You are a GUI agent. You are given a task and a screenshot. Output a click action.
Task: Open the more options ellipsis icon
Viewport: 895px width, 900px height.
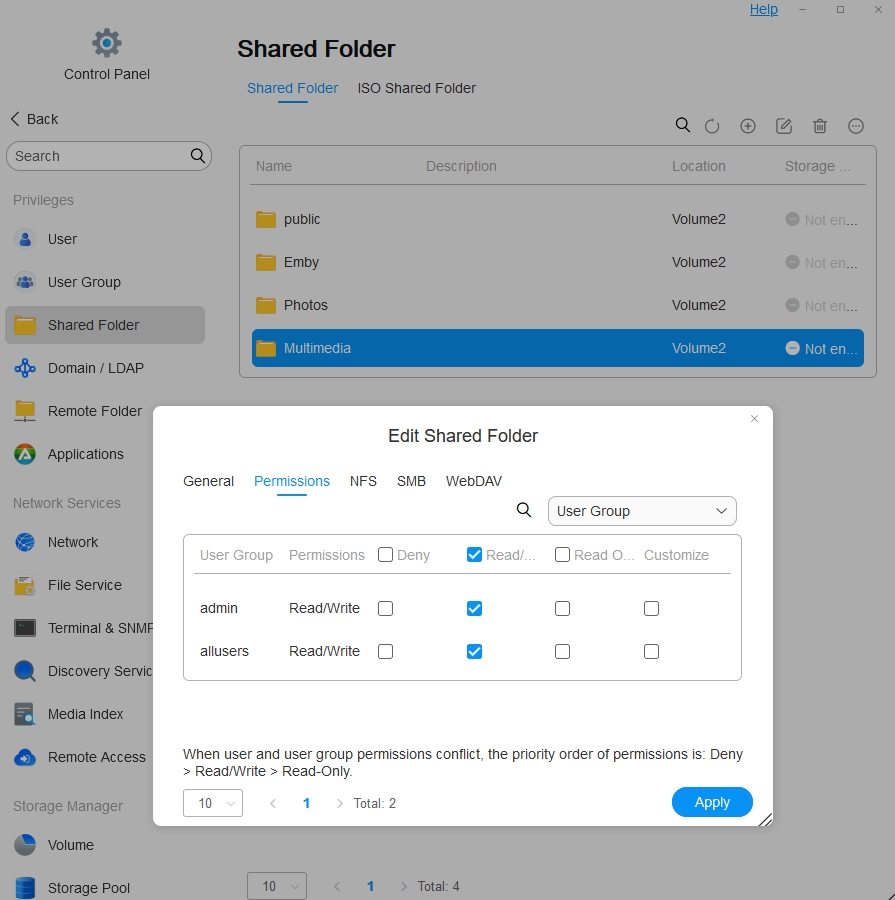(x=855, y=126)
